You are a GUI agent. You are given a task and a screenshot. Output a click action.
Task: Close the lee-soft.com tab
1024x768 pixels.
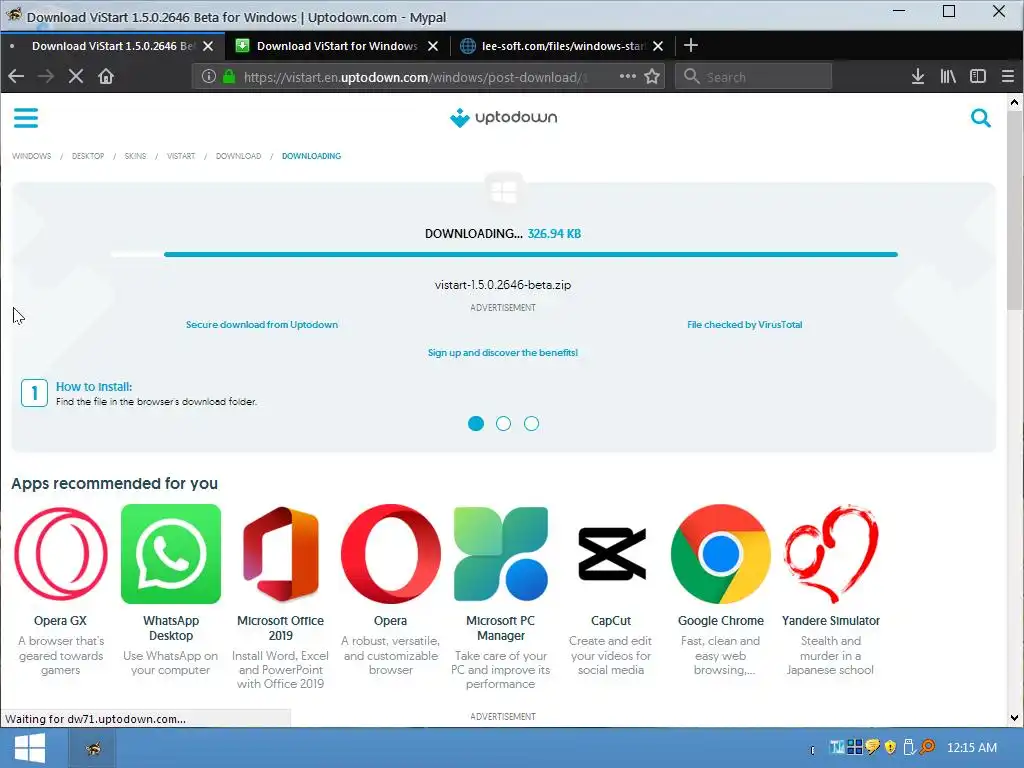click(658, 46)
